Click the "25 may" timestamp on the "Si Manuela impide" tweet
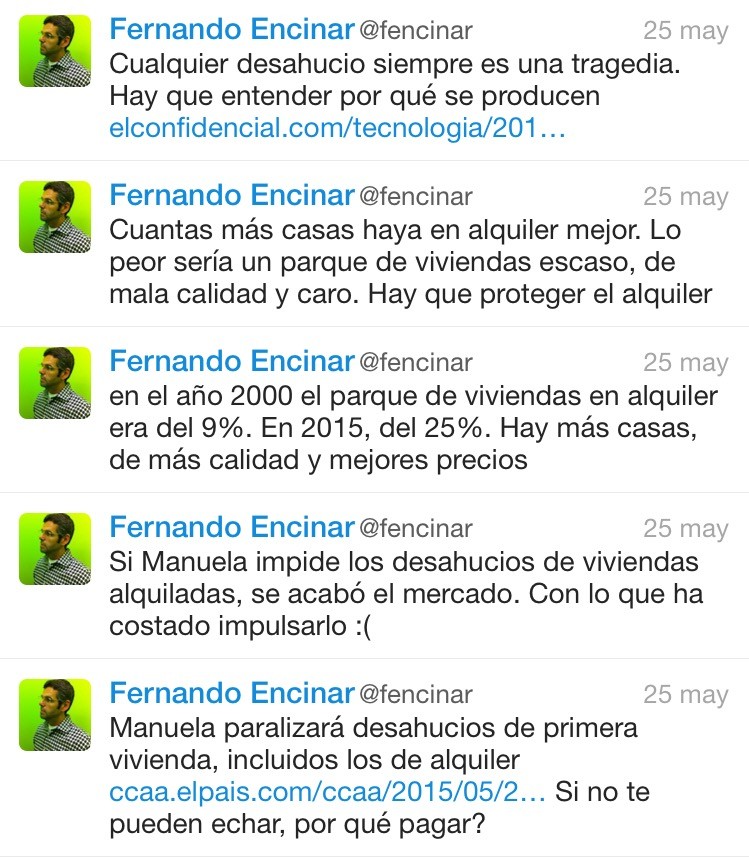Viewport: 749px width, 857px height. pos(685,529)
